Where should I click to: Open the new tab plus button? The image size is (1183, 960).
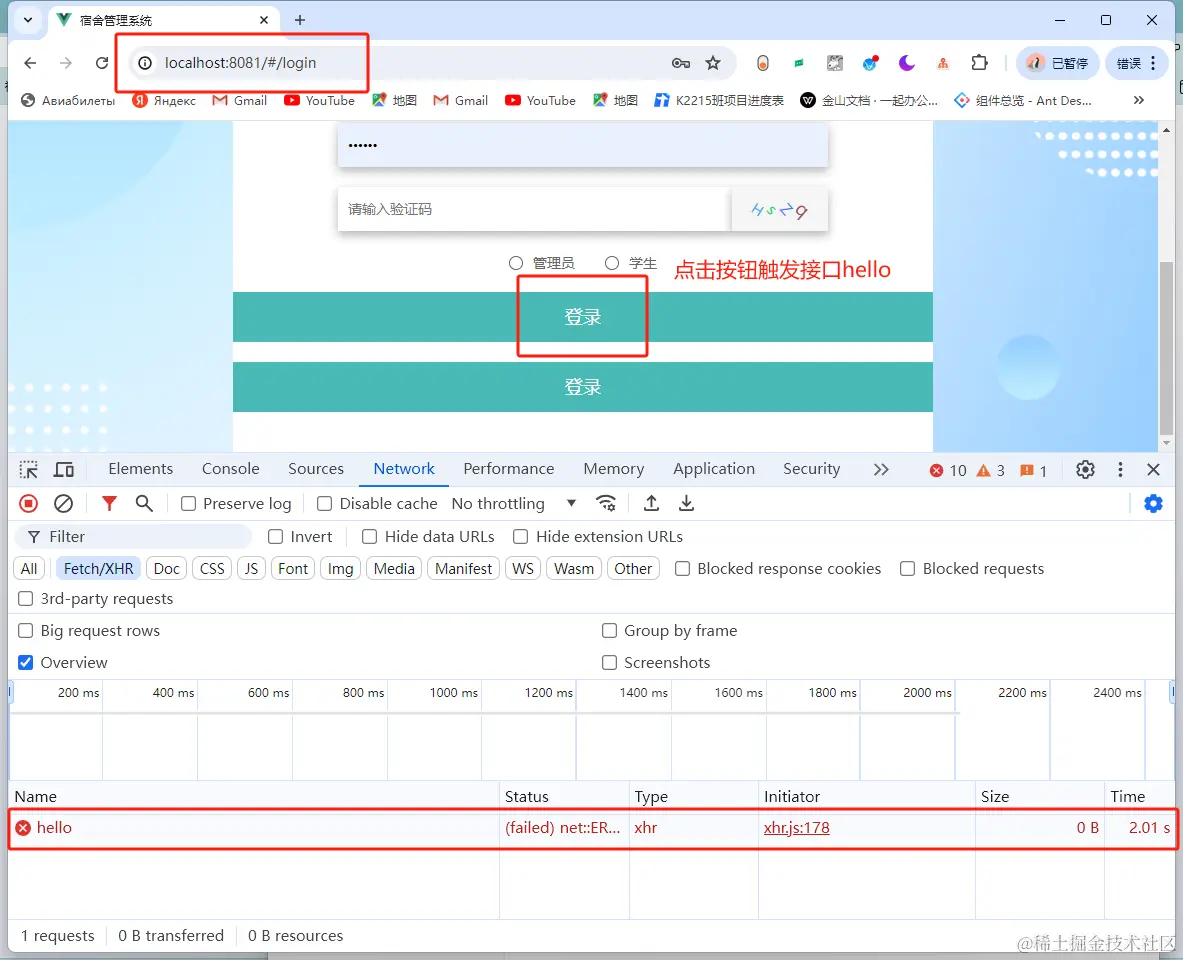click(x=300, y=20)
